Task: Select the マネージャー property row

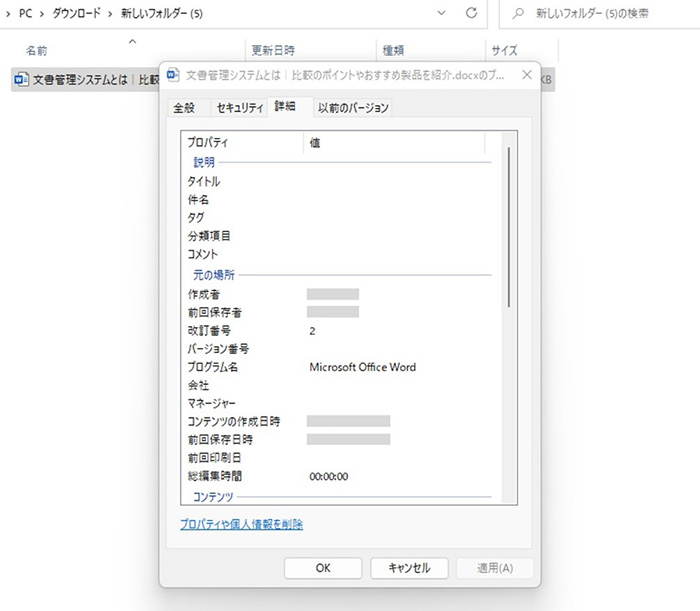Action: tap(339, 403)
